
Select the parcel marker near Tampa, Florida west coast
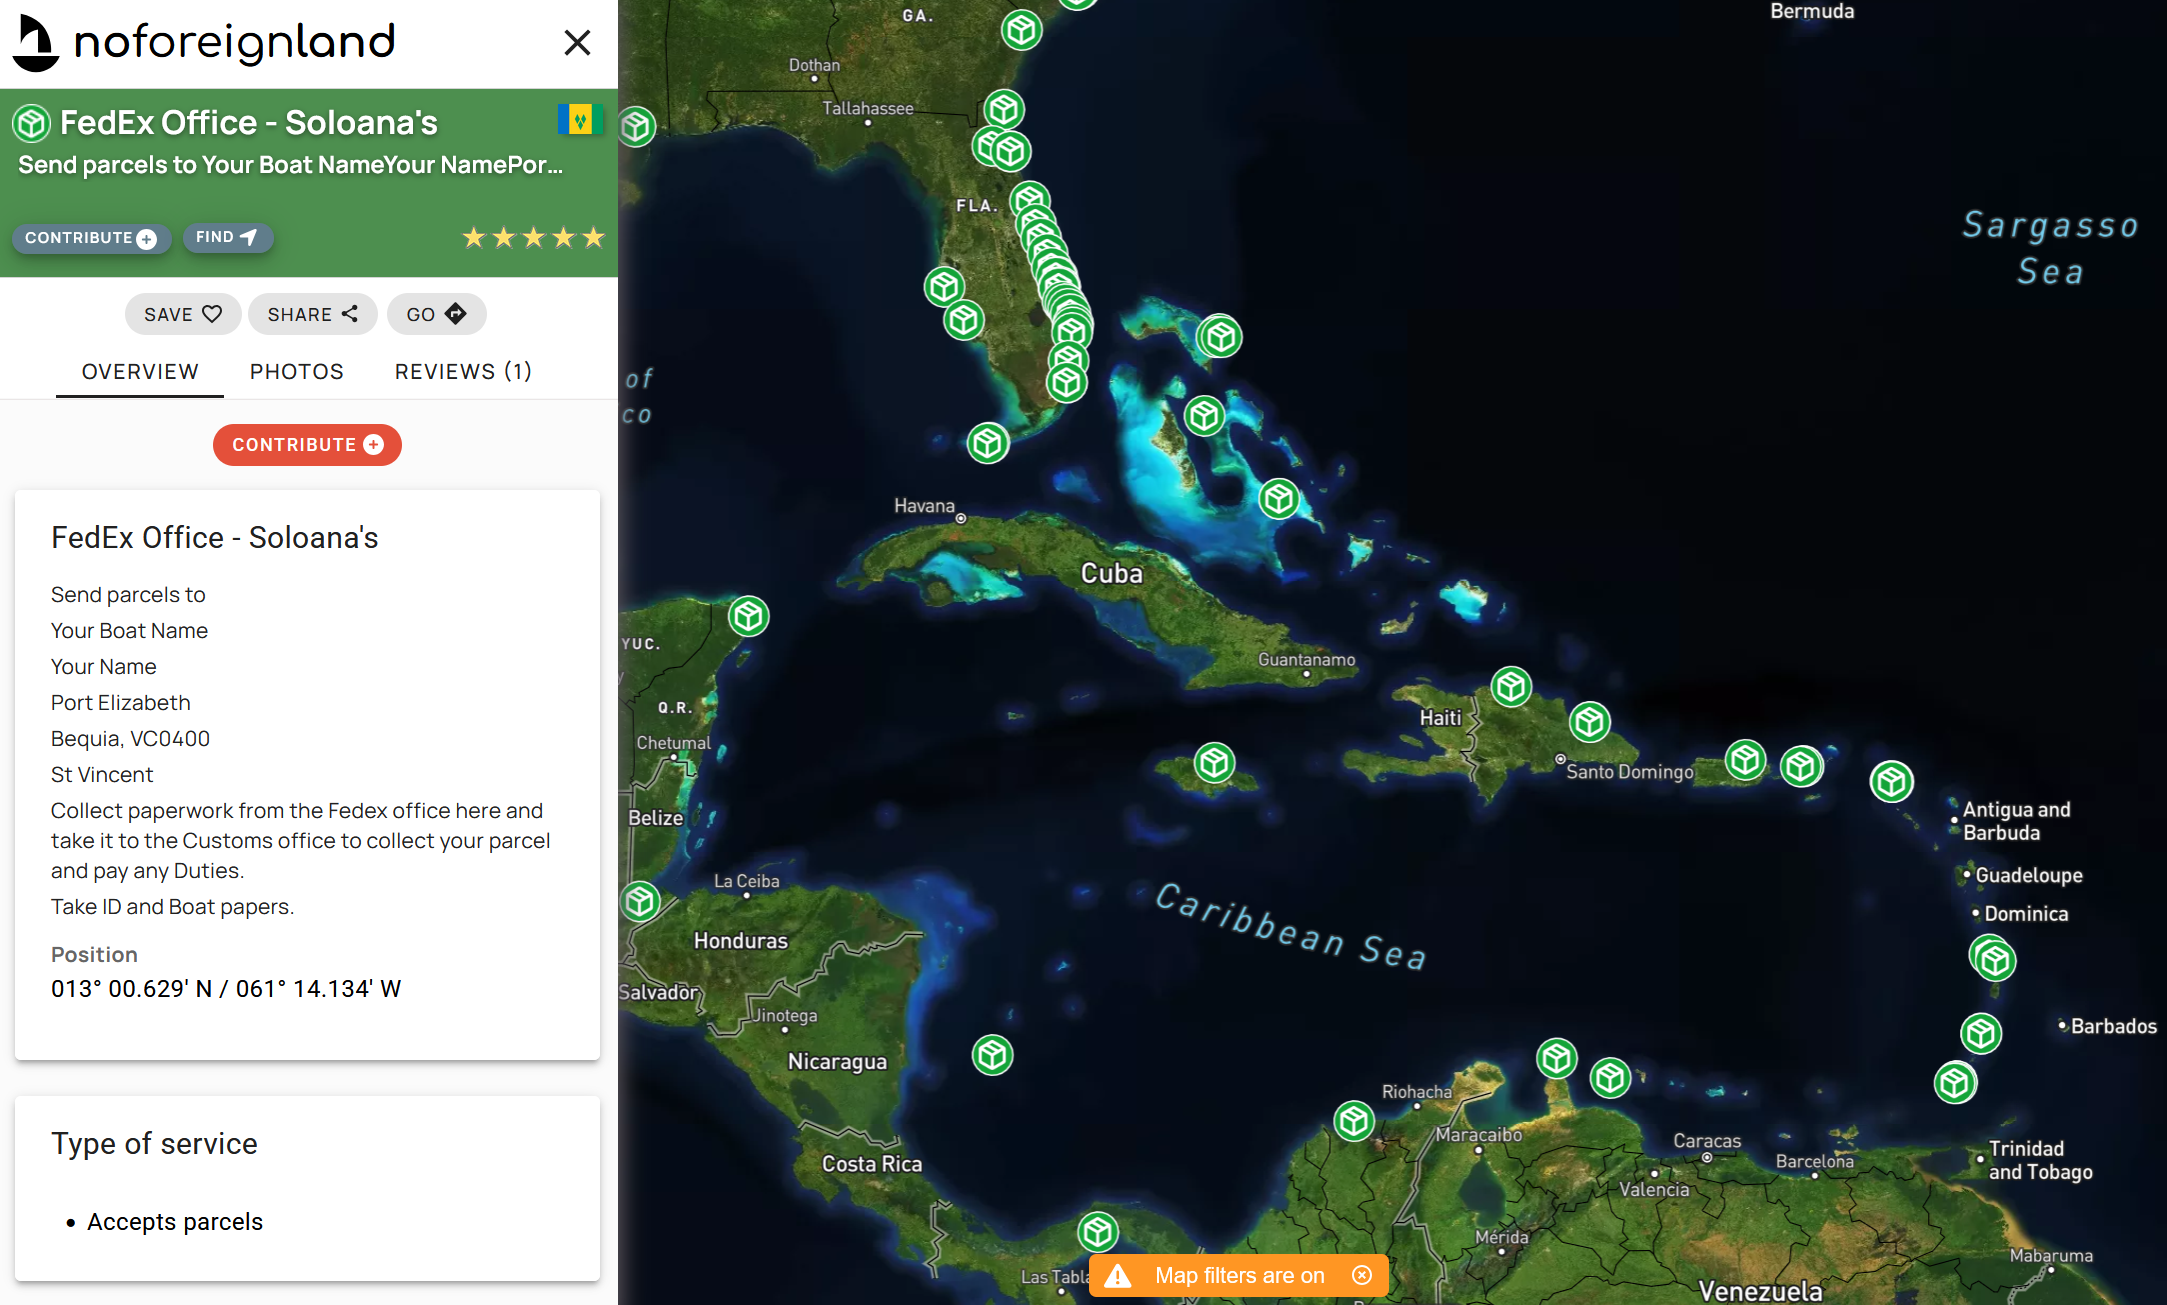[x=944, y=287]
